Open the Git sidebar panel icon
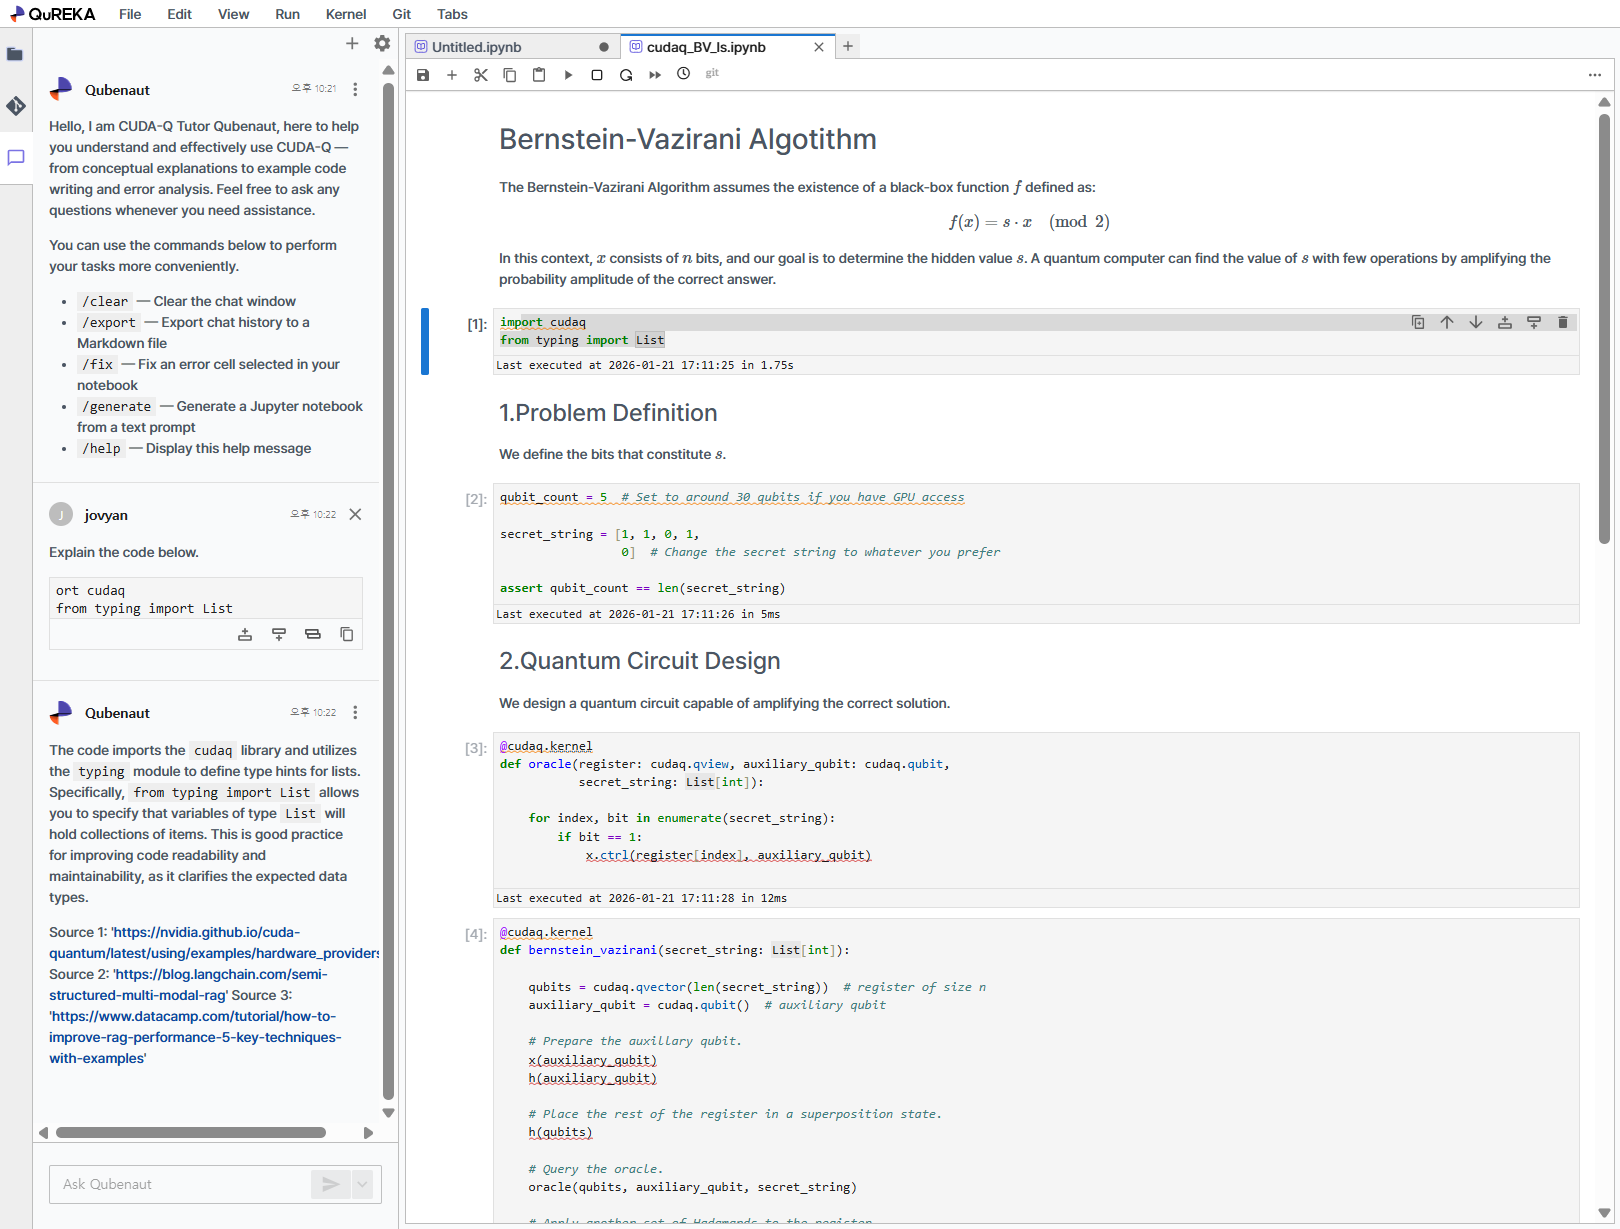 pos(15,106)
